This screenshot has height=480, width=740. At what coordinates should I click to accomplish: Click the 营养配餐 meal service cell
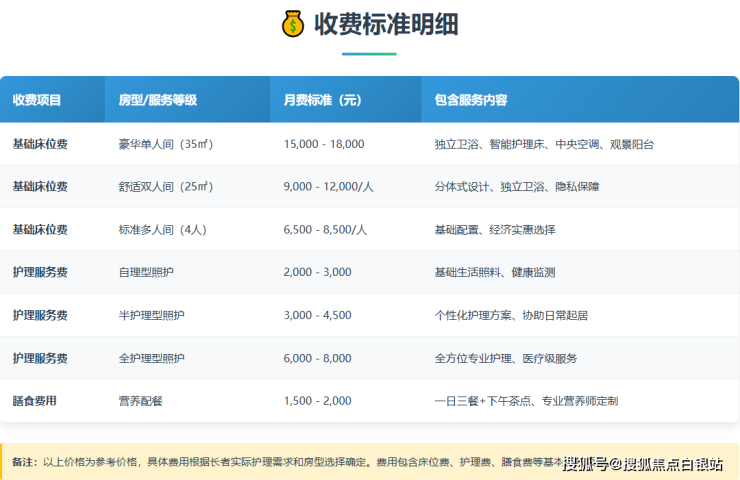point(140,401)
